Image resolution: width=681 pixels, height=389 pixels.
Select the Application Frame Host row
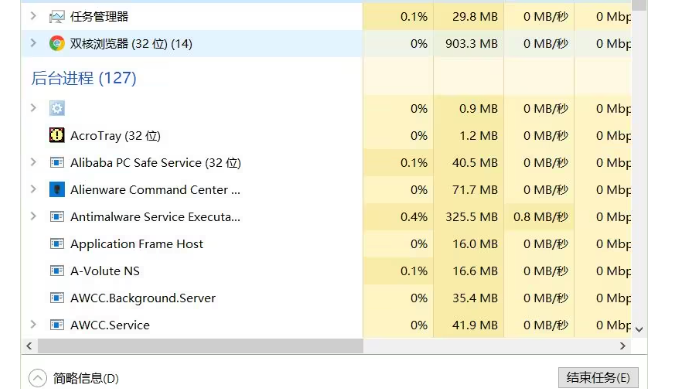[x=326, y=244]
